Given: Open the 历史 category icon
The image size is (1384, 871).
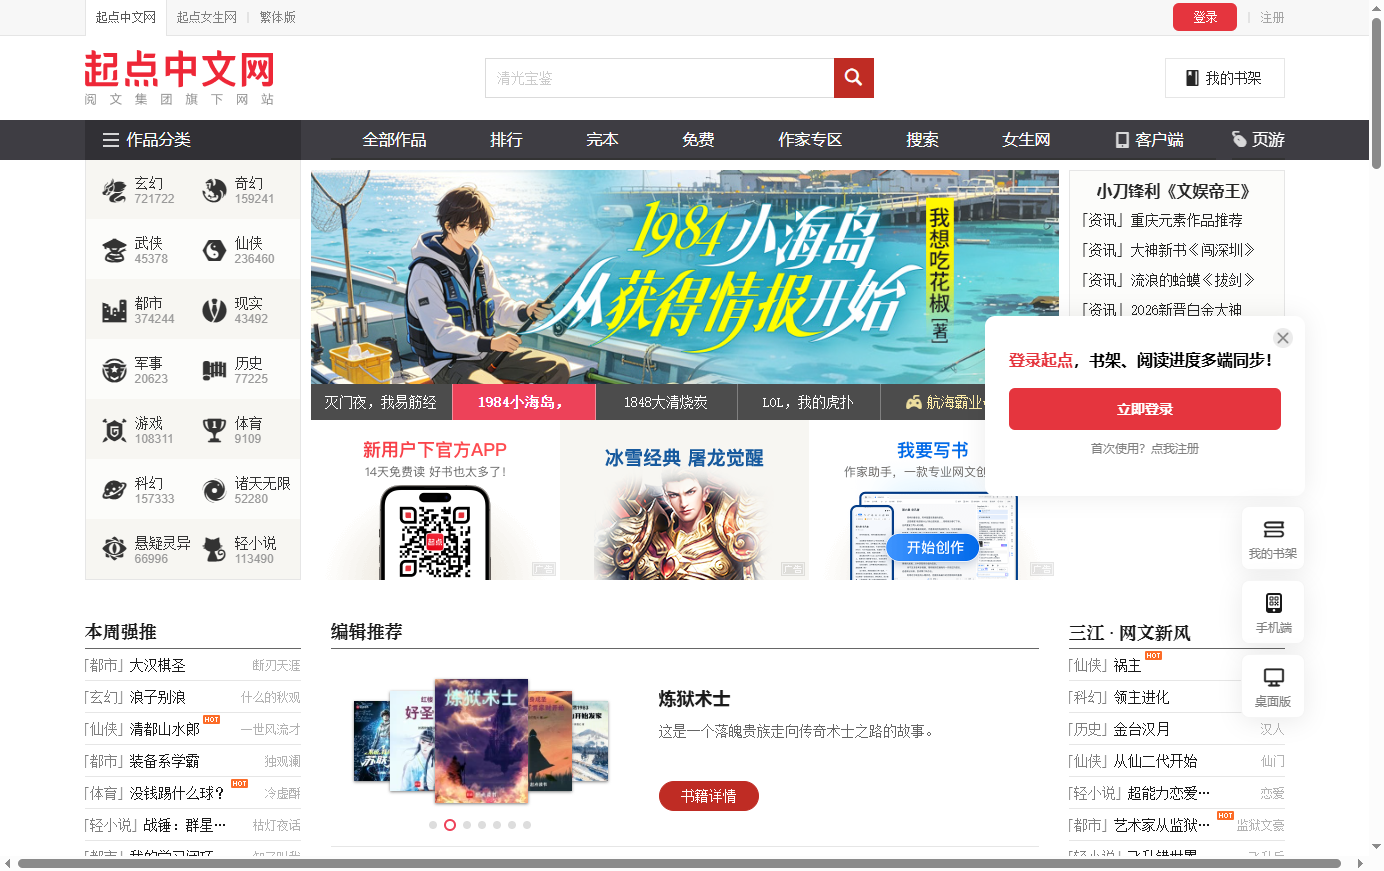Looking at the screenshot, I should coord(214,370).
